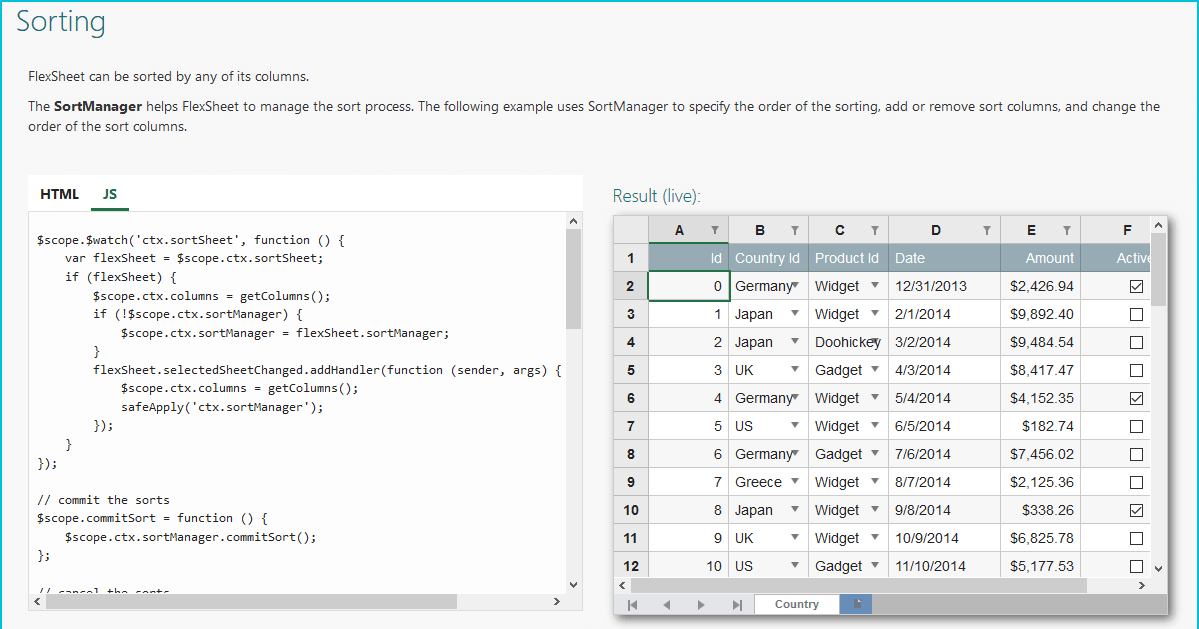
Task: Click the filter icon in column E header
Action: pos(1067,230)
